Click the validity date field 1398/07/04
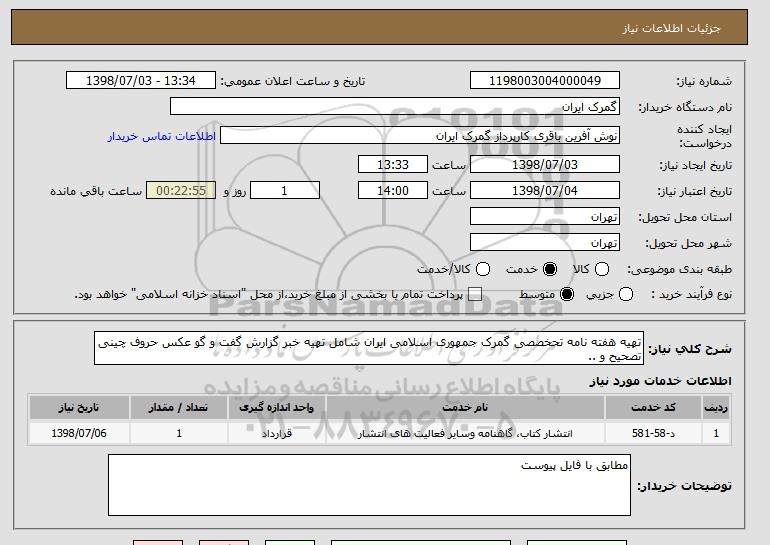 (545, 191)
